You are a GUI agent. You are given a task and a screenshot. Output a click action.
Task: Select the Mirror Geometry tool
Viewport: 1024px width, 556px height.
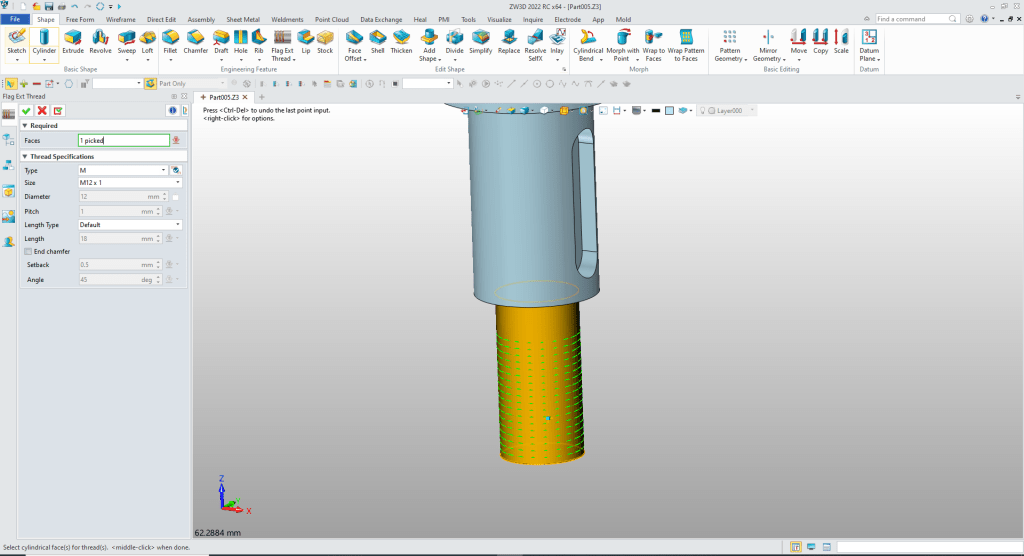click(768, 41)
